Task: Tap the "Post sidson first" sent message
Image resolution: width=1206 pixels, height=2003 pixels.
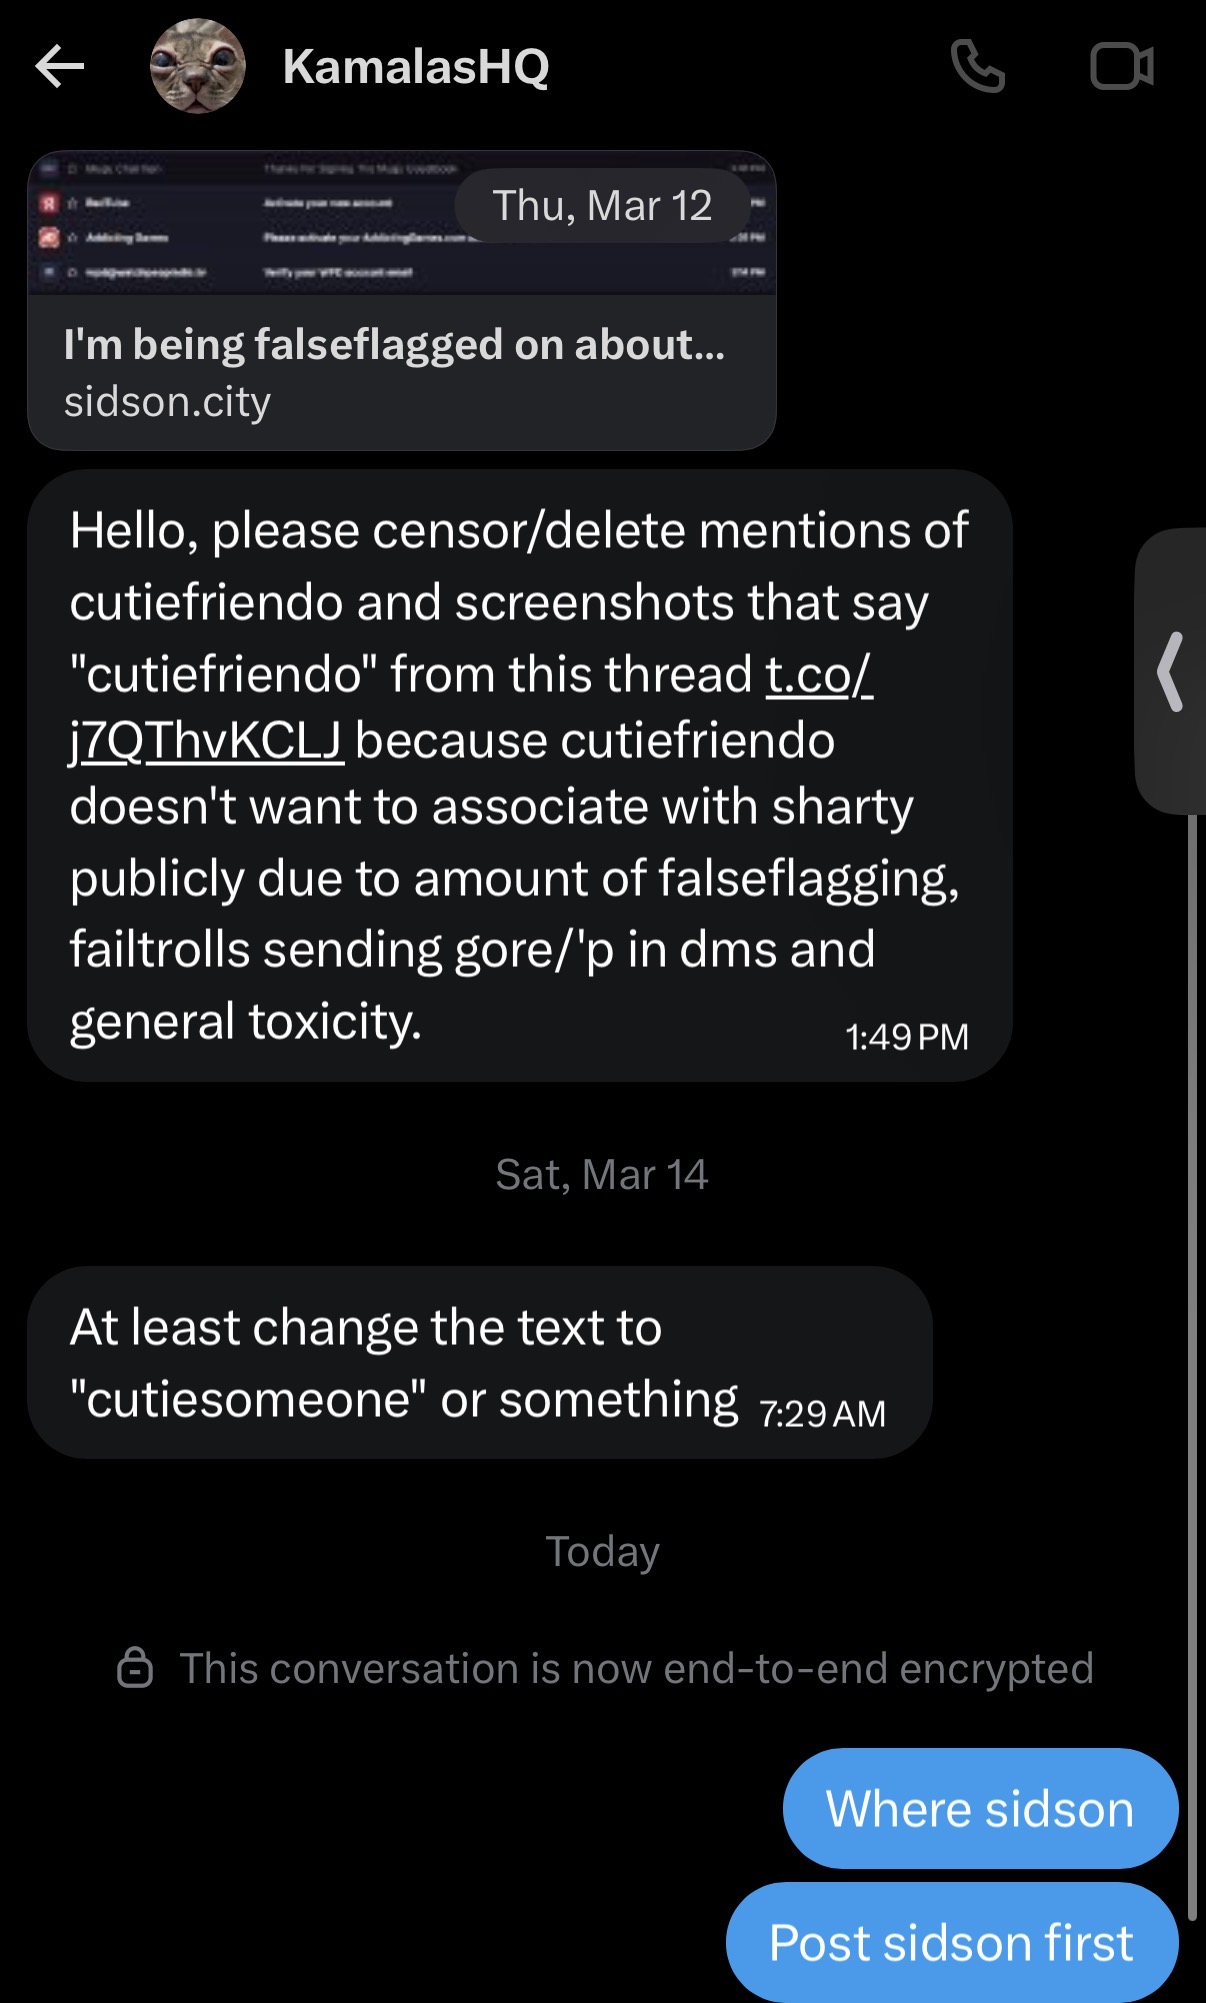Action: coord(952,1942)
